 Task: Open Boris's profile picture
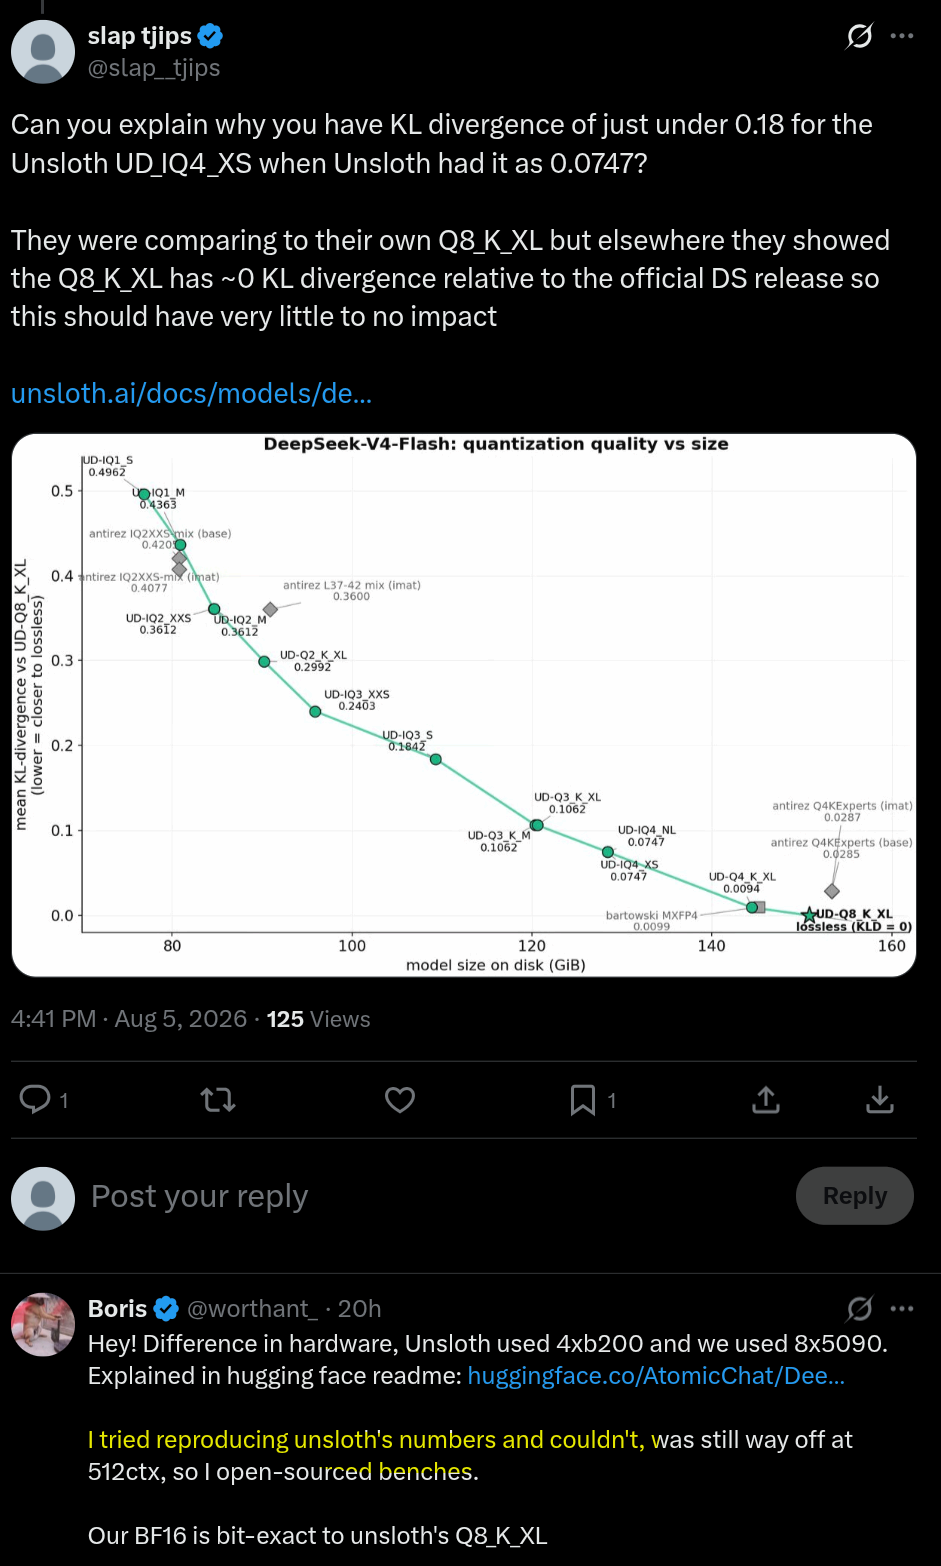pos(43,1325)
